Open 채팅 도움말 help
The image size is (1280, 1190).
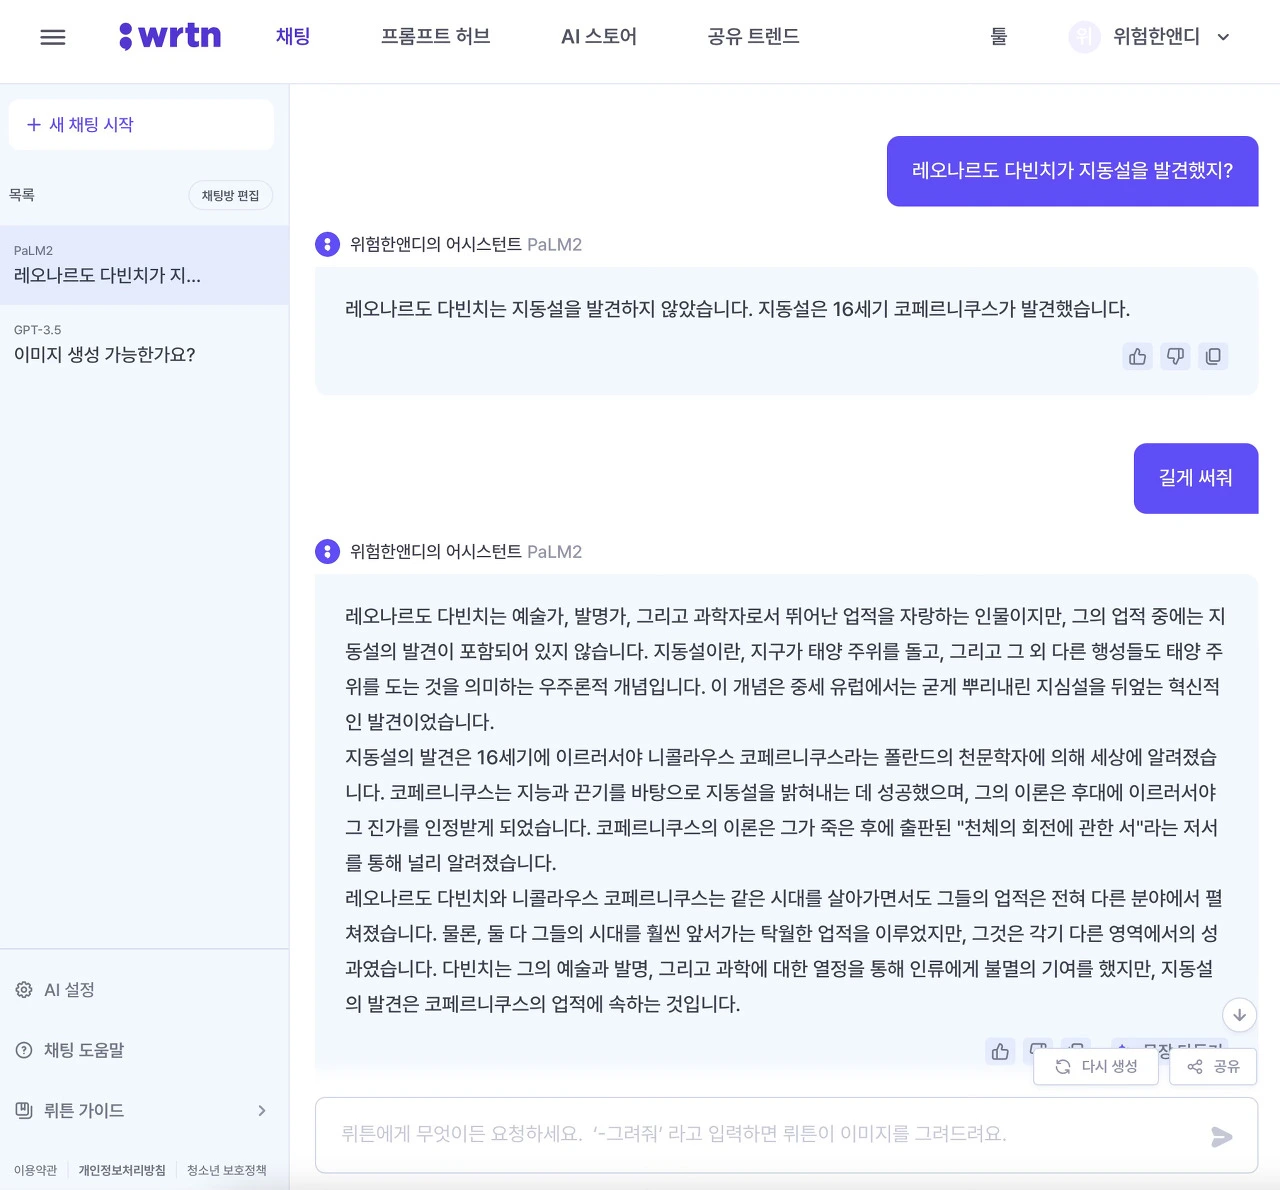click(71, 1050)
